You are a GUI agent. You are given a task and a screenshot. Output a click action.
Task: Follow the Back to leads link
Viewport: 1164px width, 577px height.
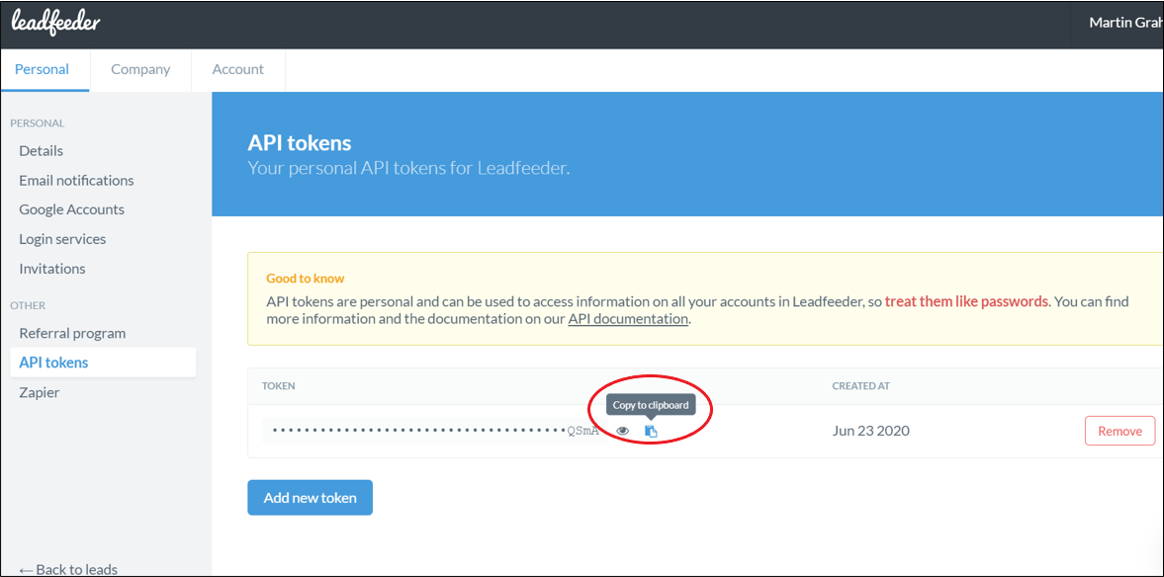(66, 568)
